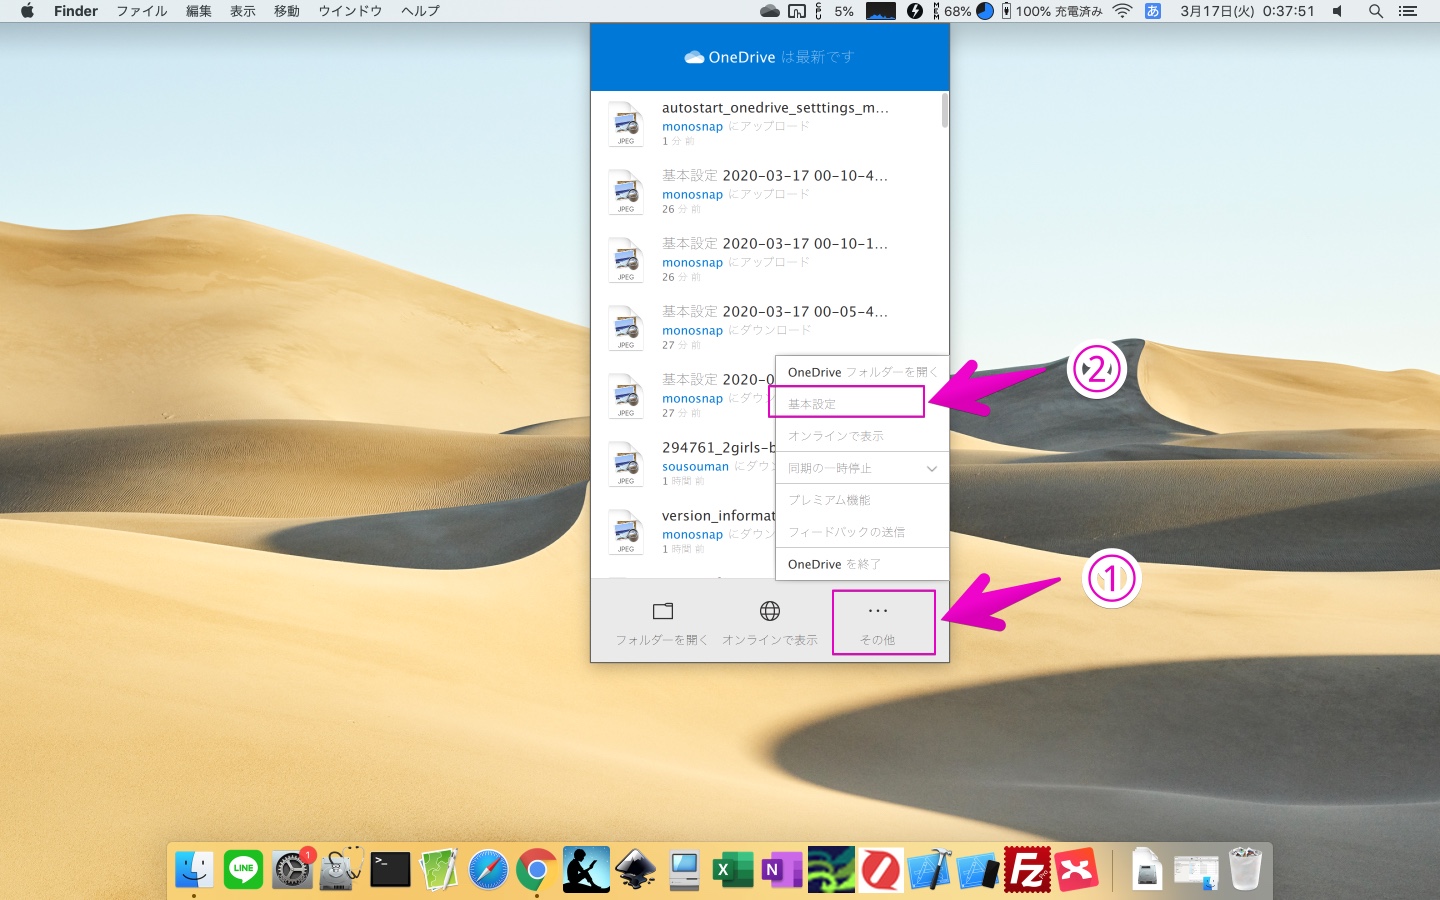Image resolution: width=1440 pixels, height=900 pixels.
Task: Open the 編集 menu in menu bar
Action: tap(199, 11)
